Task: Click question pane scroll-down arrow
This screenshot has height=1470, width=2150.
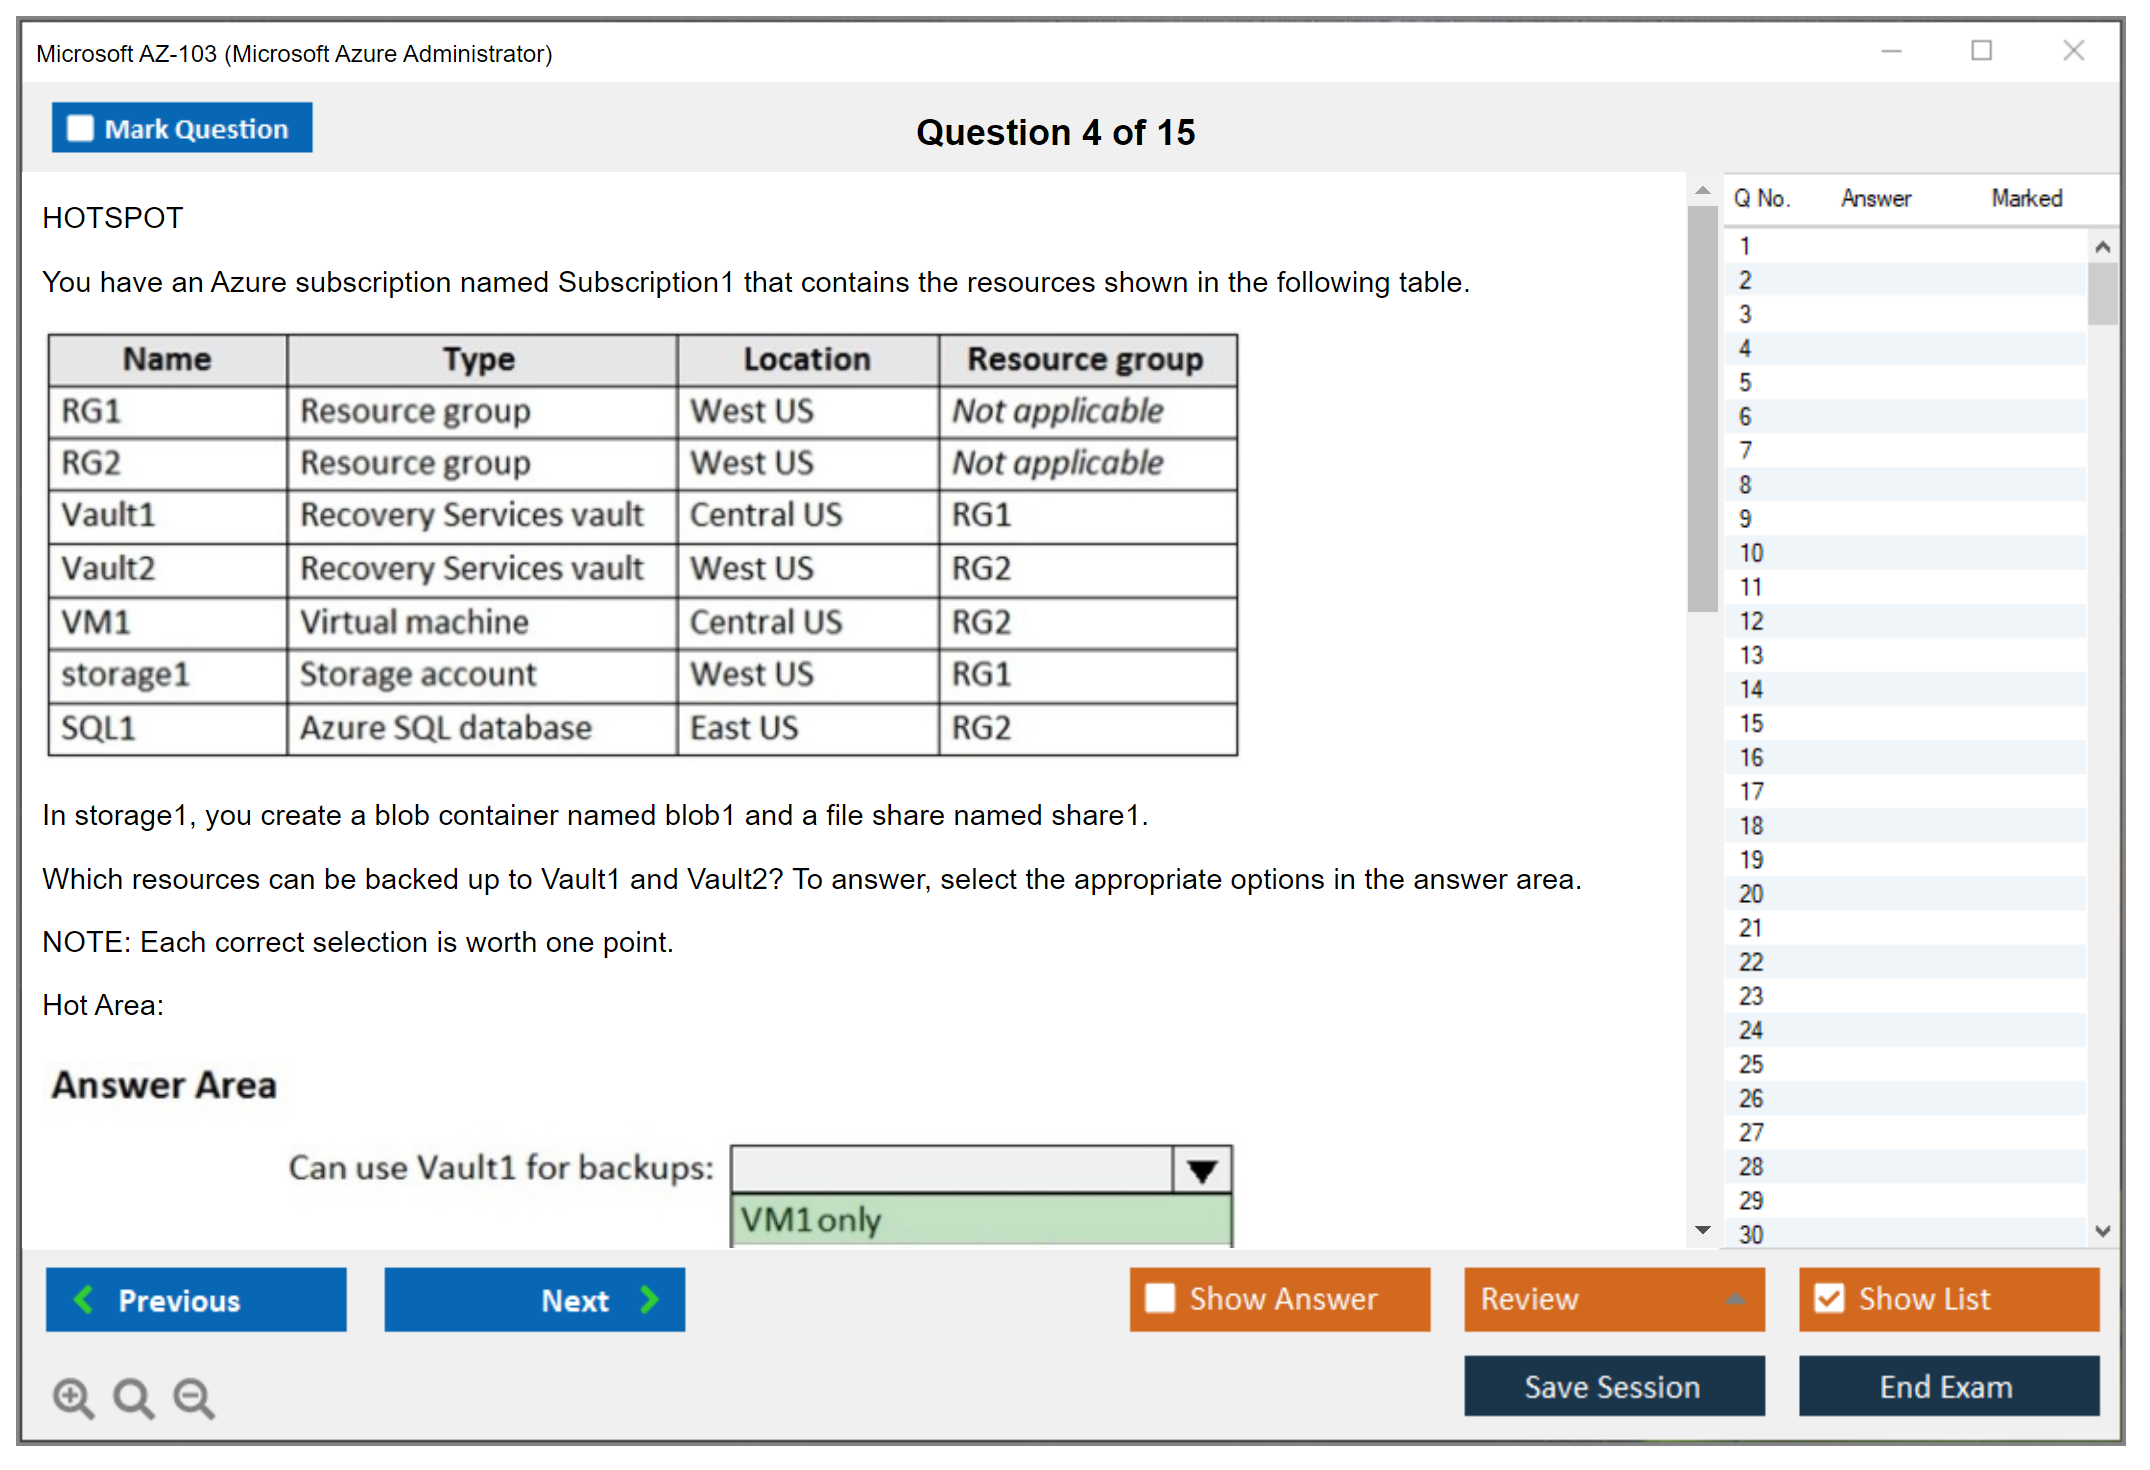Action: click(1703, 1230)
